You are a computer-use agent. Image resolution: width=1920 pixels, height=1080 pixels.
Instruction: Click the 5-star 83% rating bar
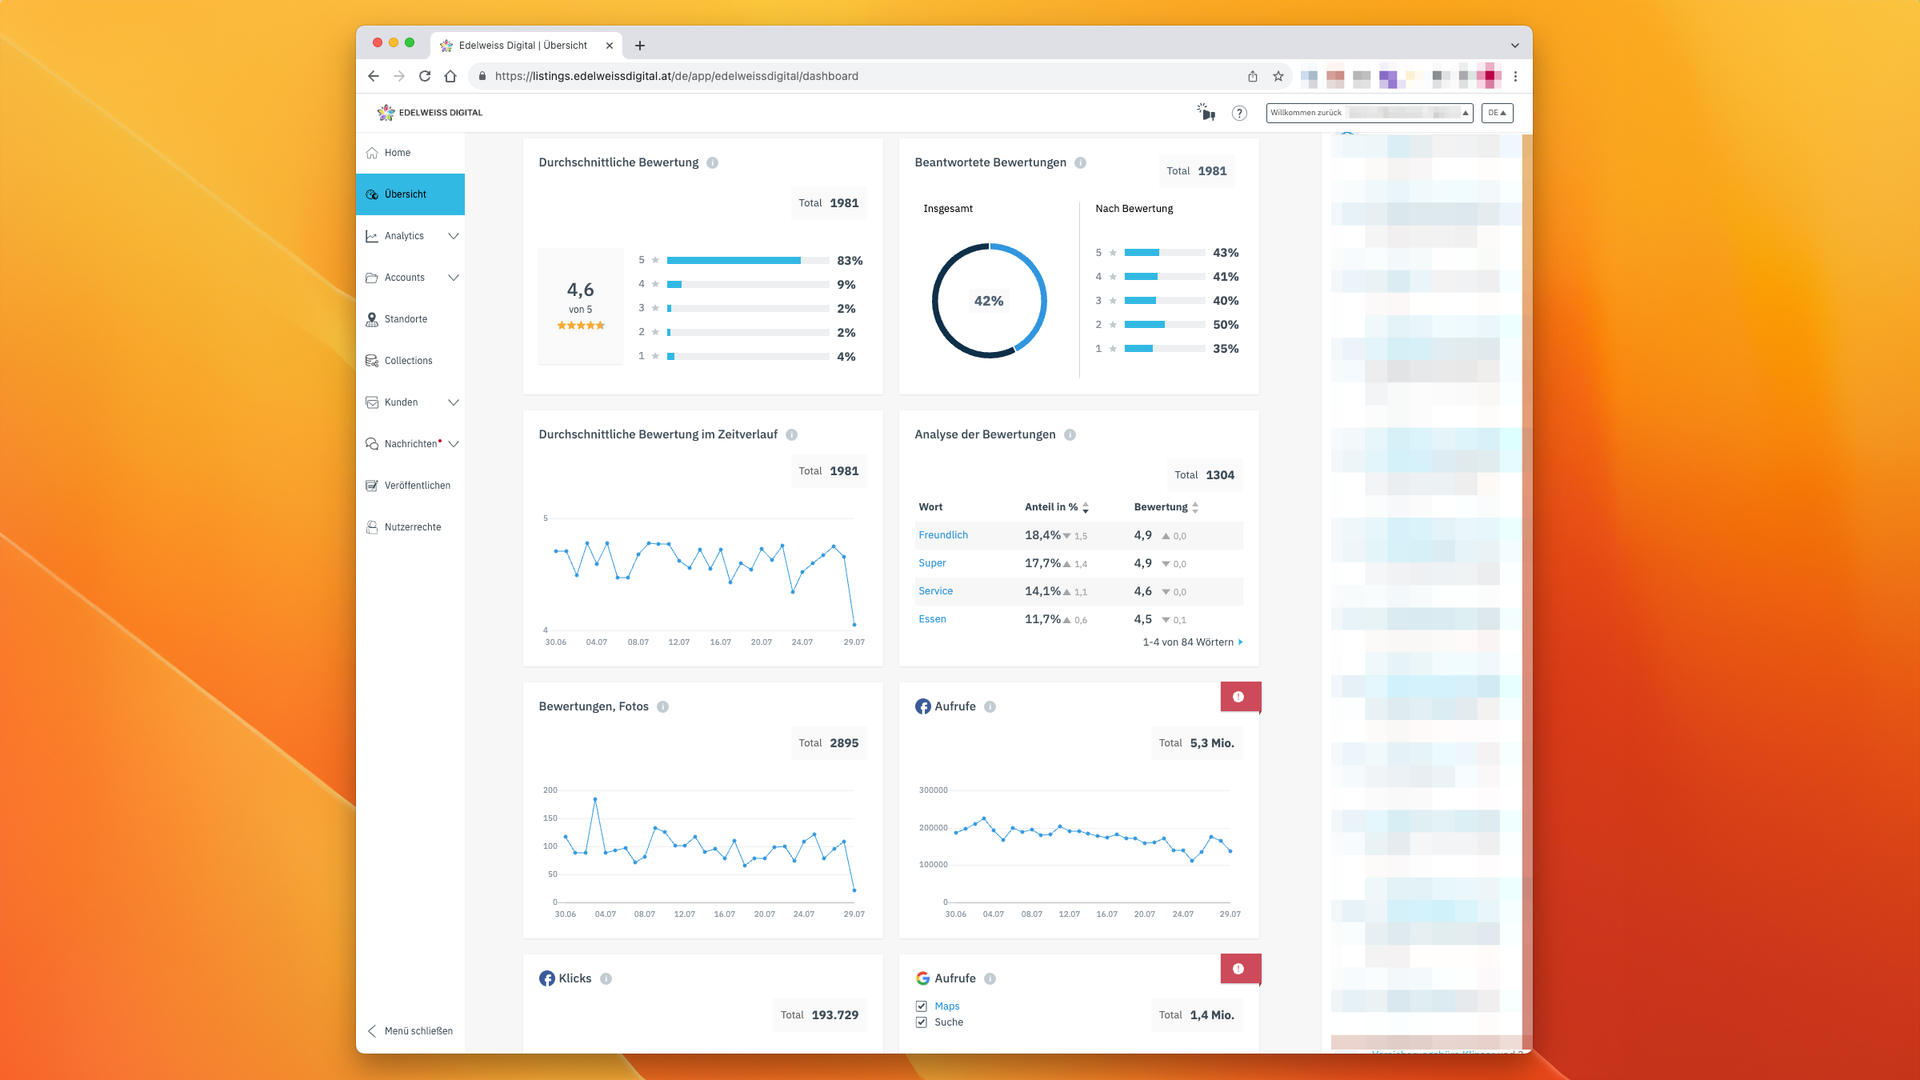[x=748, y=261]
